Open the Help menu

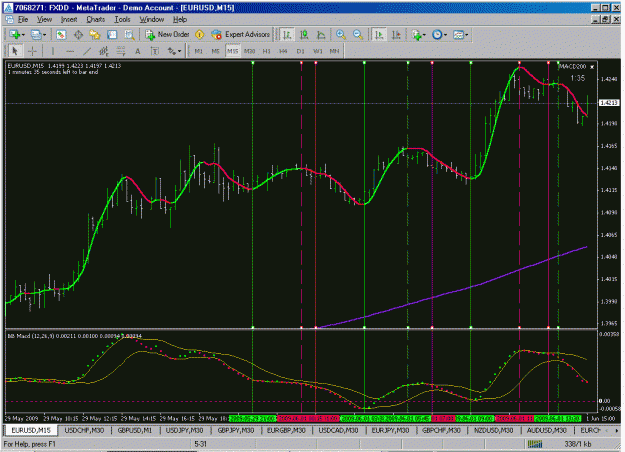pos(180,19)
